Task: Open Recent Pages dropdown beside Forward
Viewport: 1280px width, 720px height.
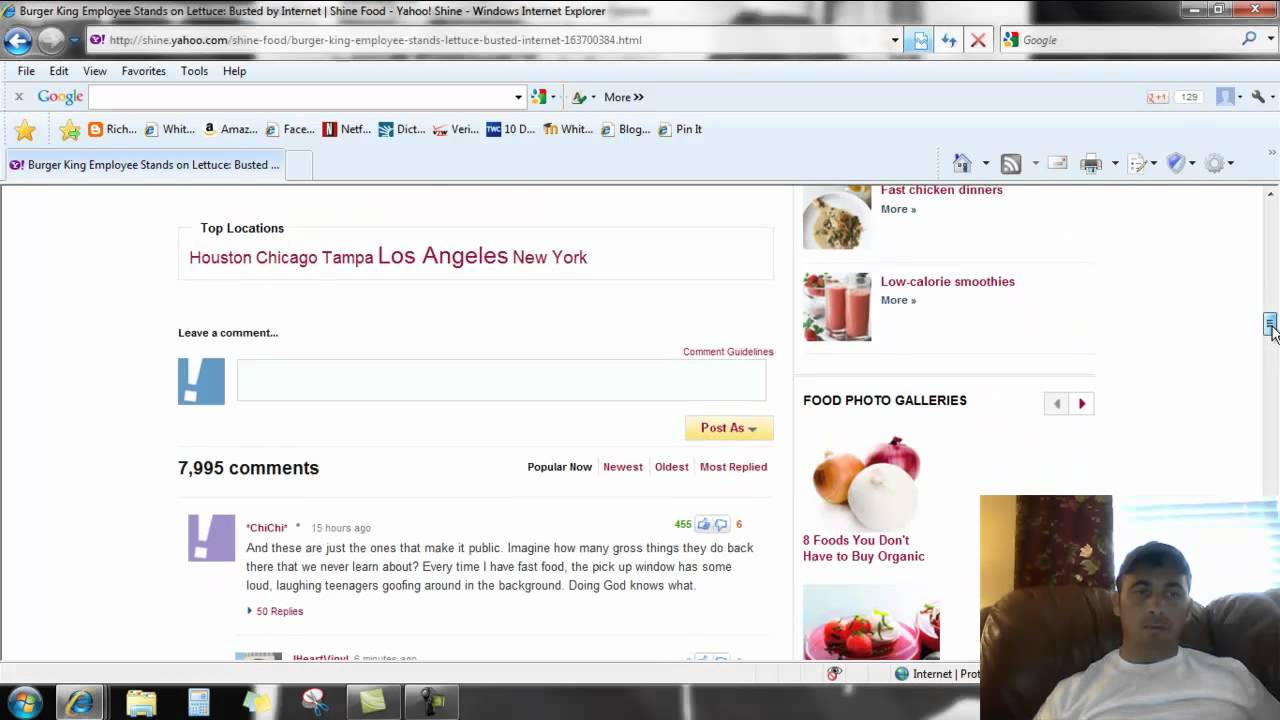Action: (x=74, y=41)
